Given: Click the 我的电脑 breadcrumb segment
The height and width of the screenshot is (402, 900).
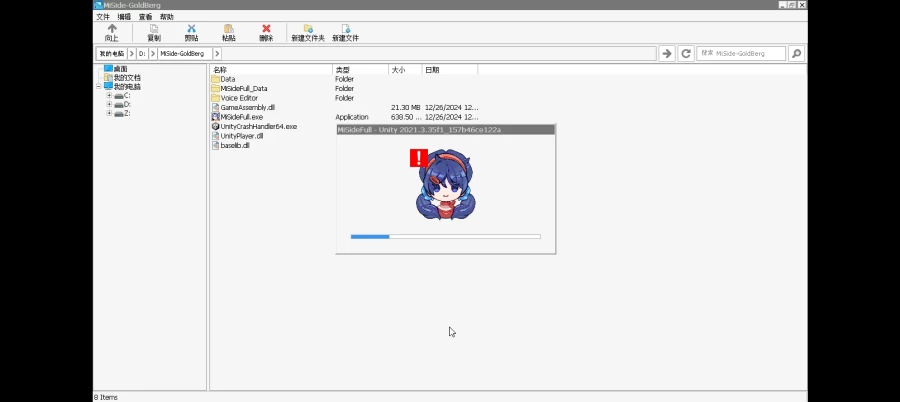Looking at the screenshot, I should click(x=111, y=53).
